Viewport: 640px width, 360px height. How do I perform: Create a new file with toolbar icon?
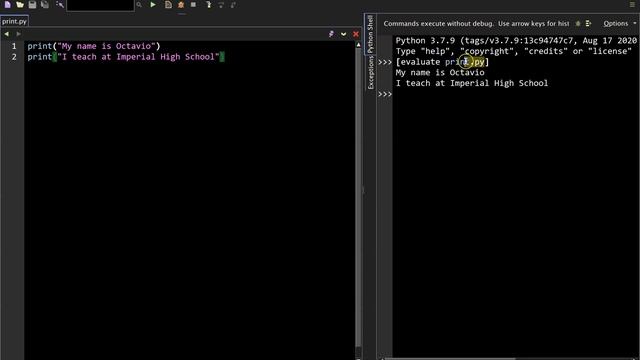pyautogui.click(x=7, y=4)
